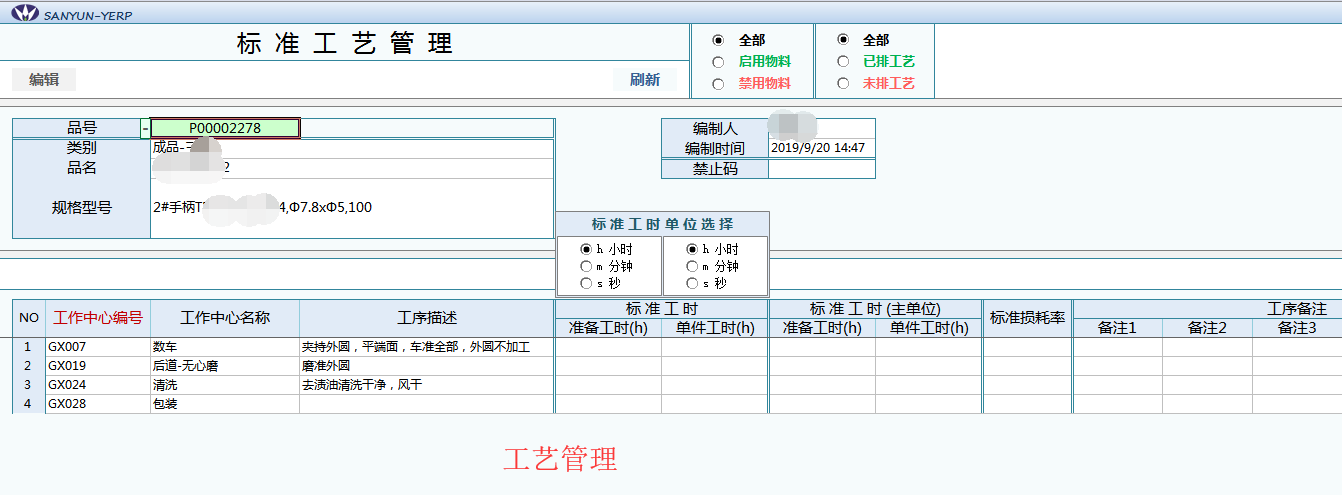
Task: Select s 秒 in right unit group
Action: point(692,283)
